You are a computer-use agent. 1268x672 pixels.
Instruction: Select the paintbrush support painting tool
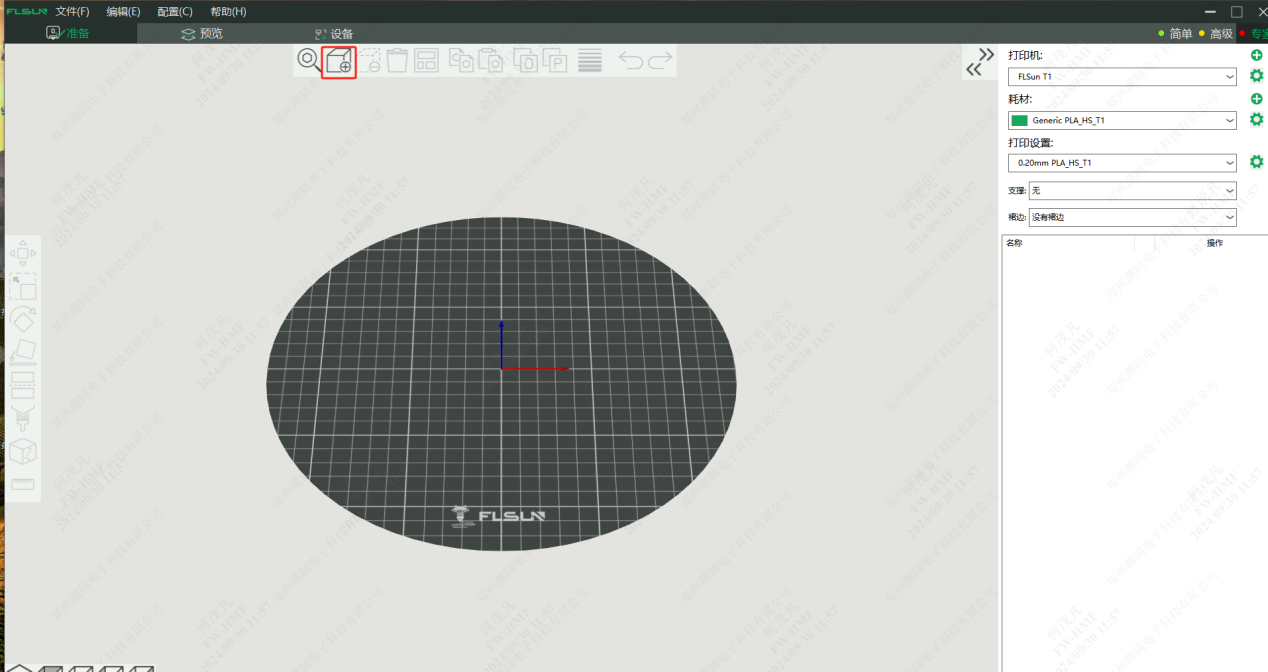point(22,418)
